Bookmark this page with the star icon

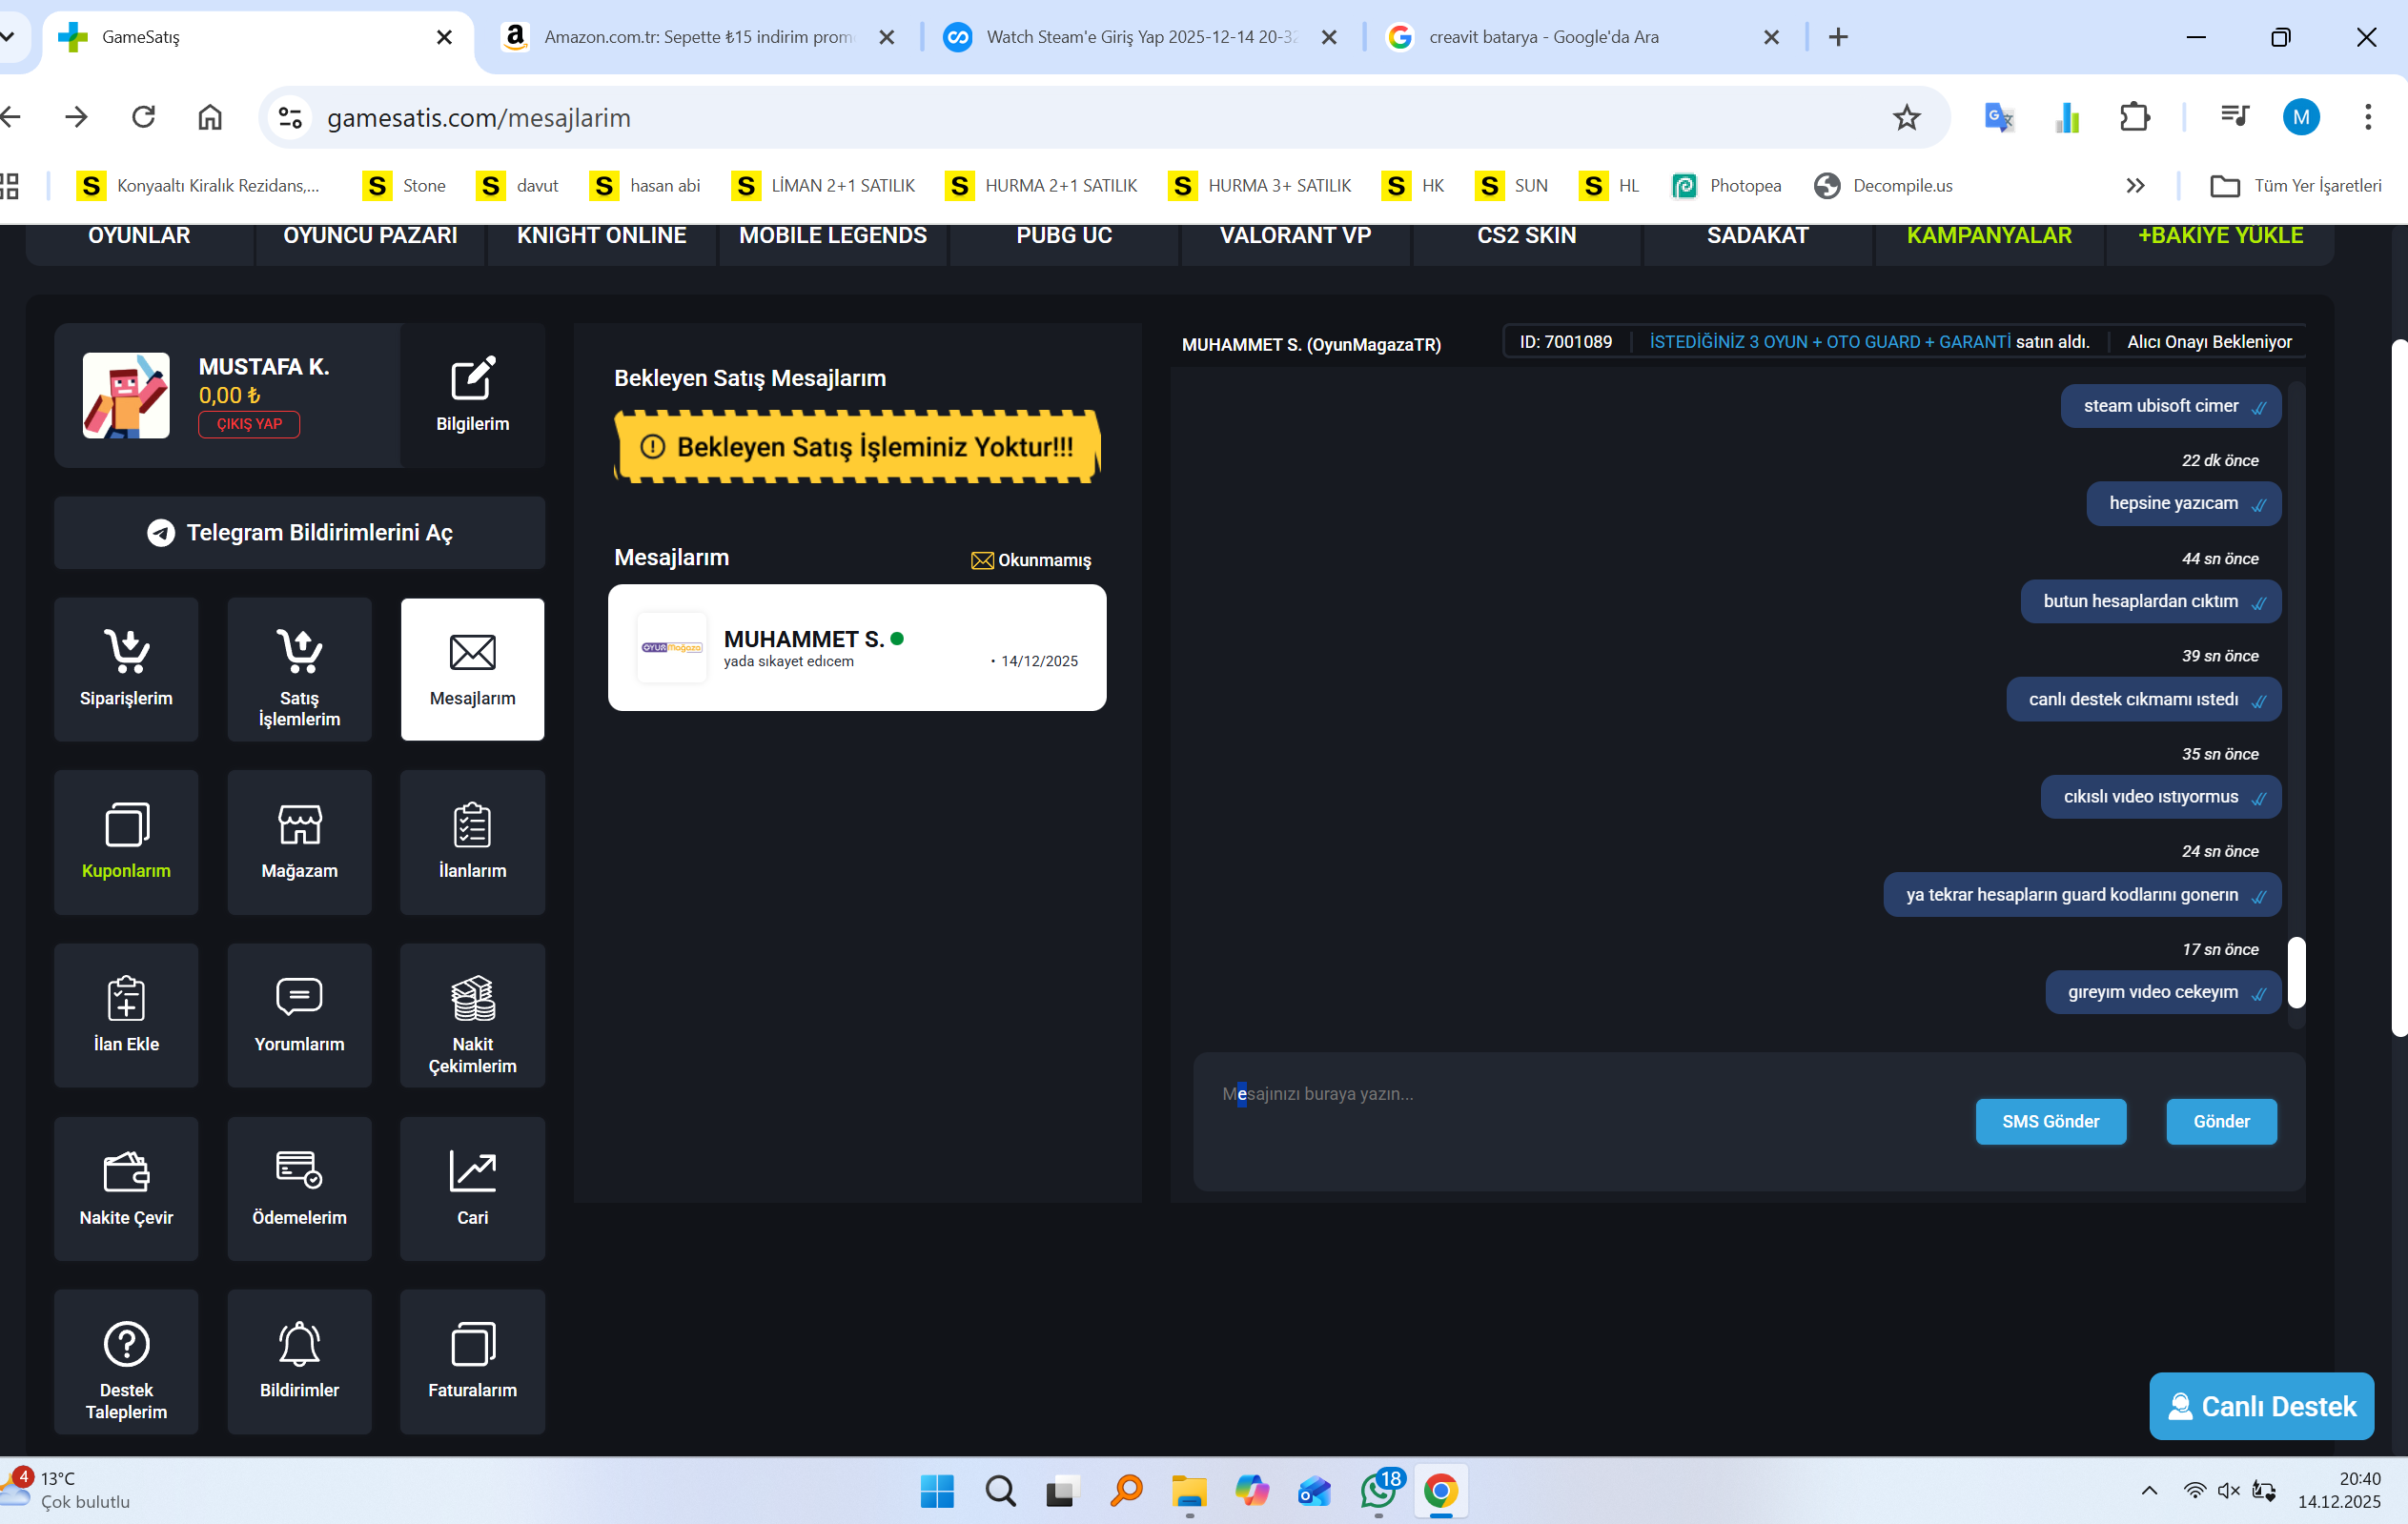point(1906,118)
